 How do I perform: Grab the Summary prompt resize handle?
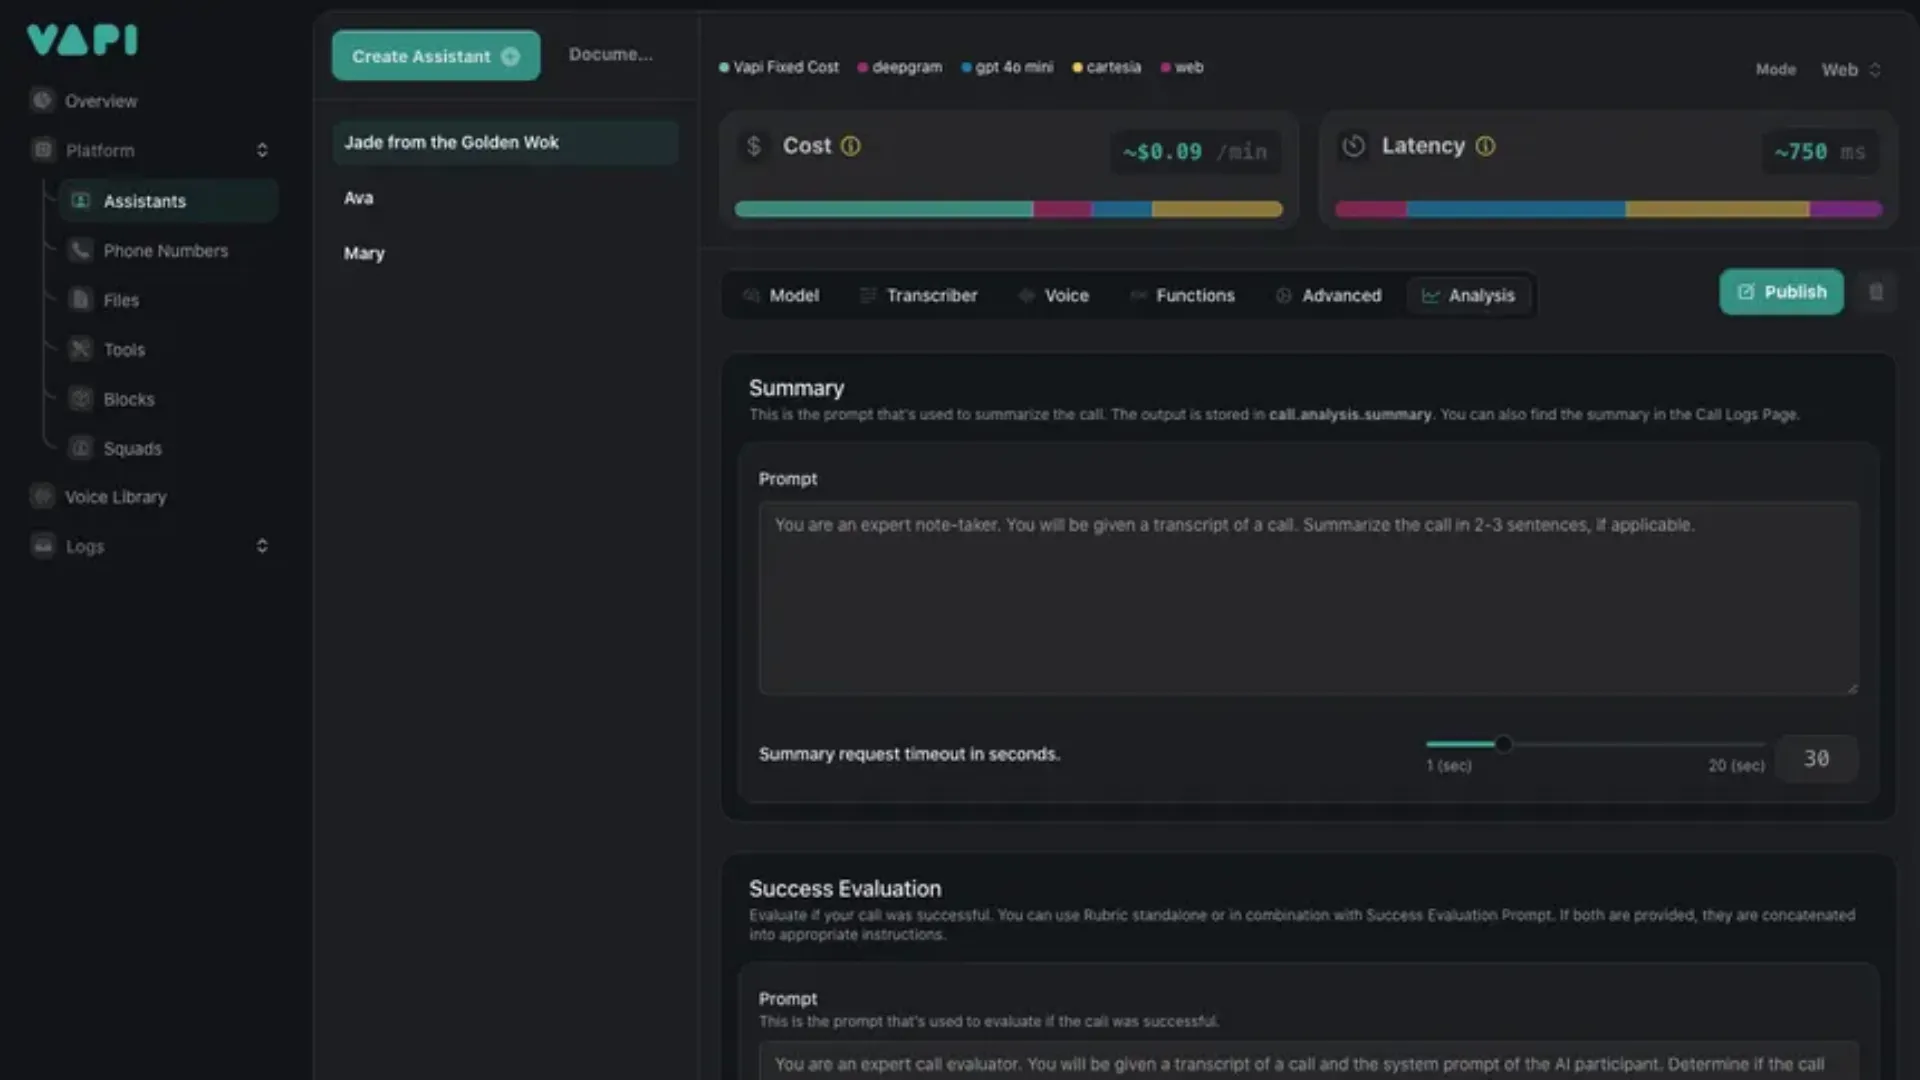coord(1852,688)
